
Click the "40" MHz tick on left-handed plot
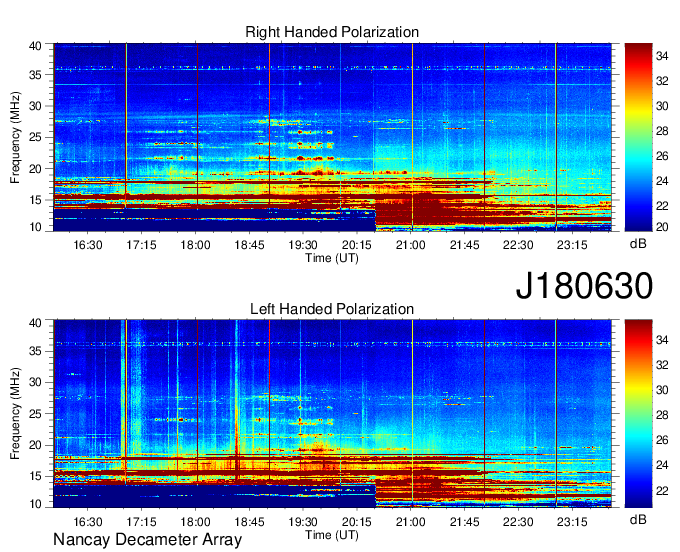(x=36, y=323)
